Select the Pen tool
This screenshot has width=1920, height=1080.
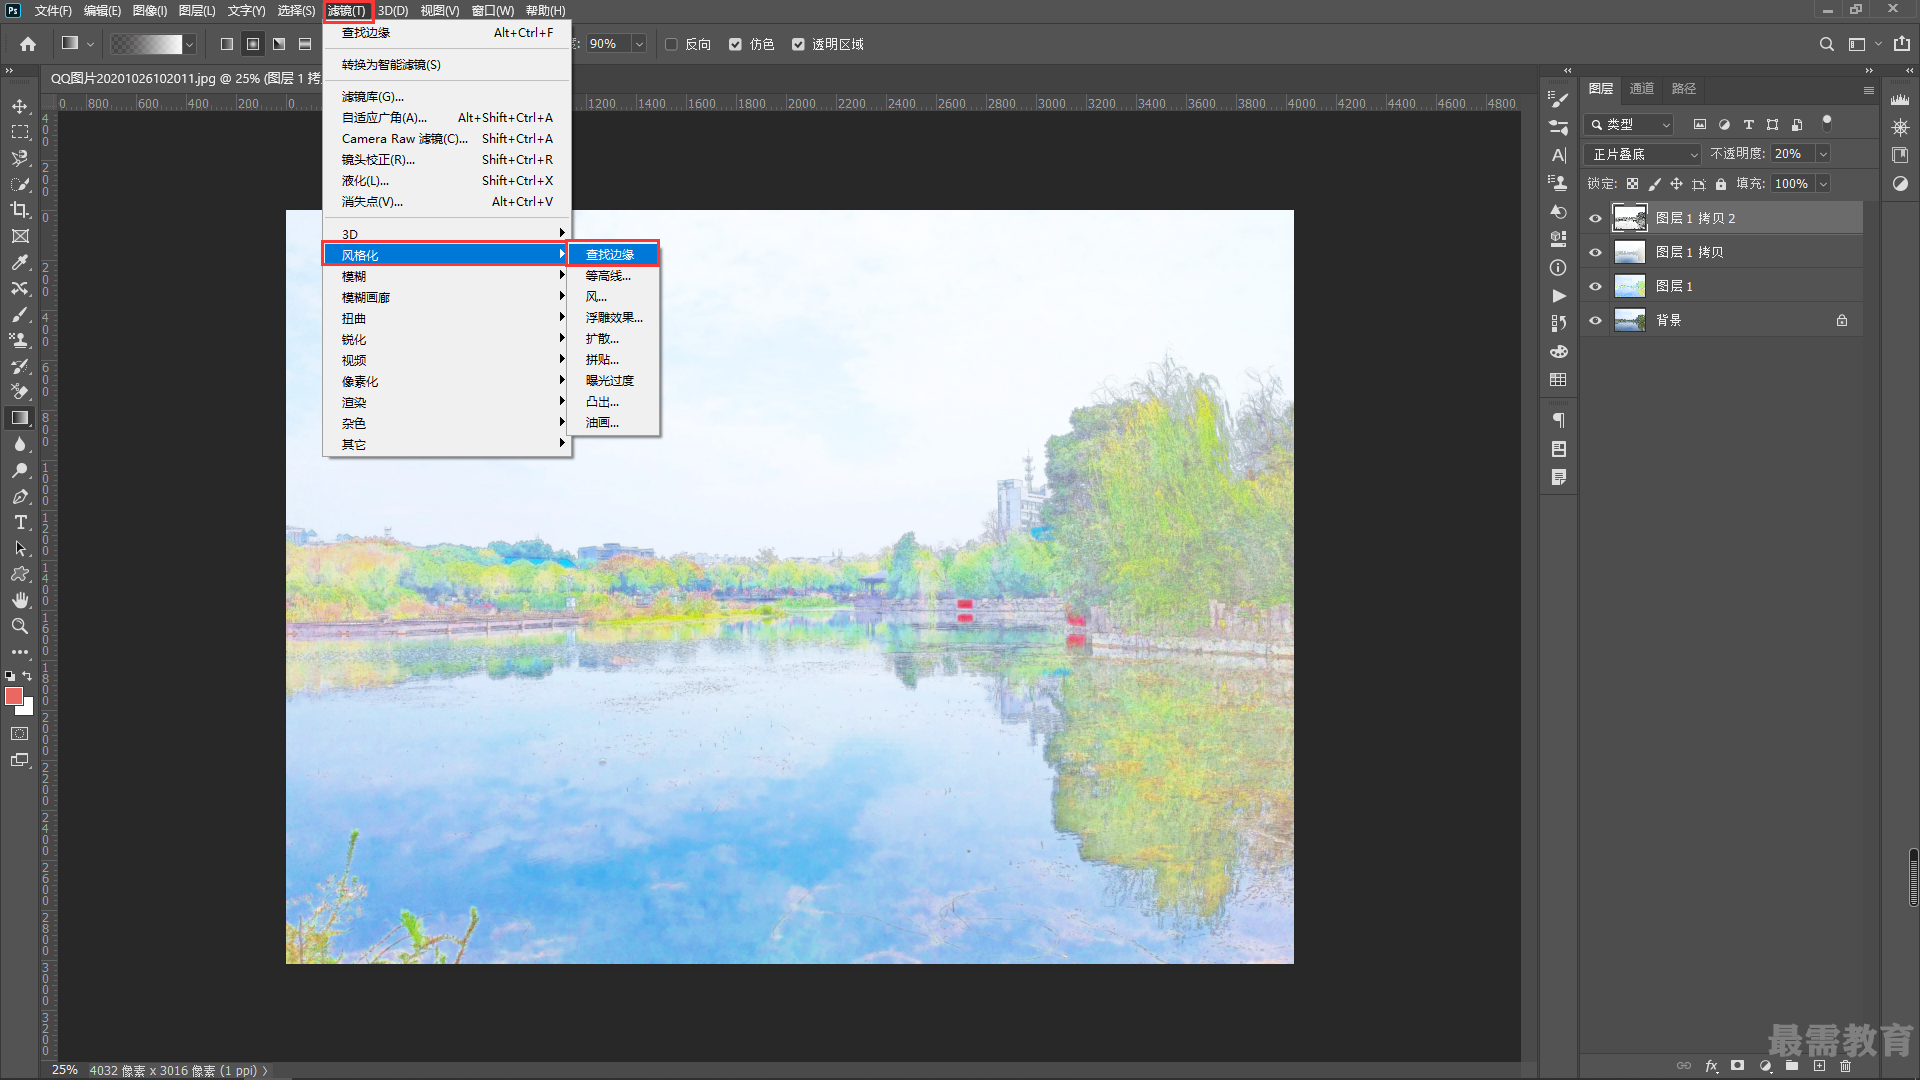point(20,496)
